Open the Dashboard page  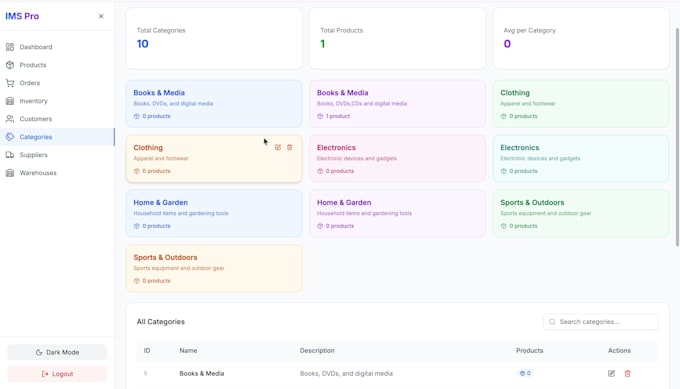(57, 47)
